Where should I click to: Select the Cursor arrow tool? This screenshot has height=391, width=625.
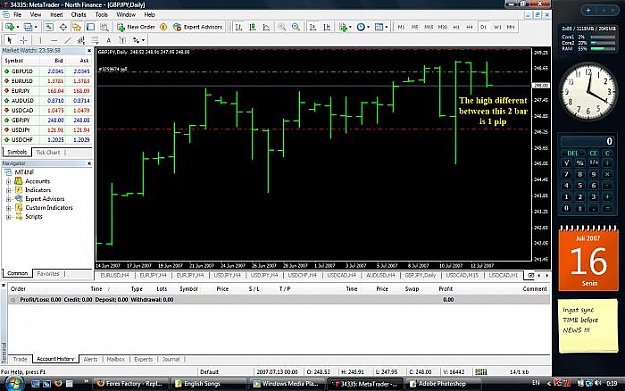pyautogui.click(x=10, y=40)
